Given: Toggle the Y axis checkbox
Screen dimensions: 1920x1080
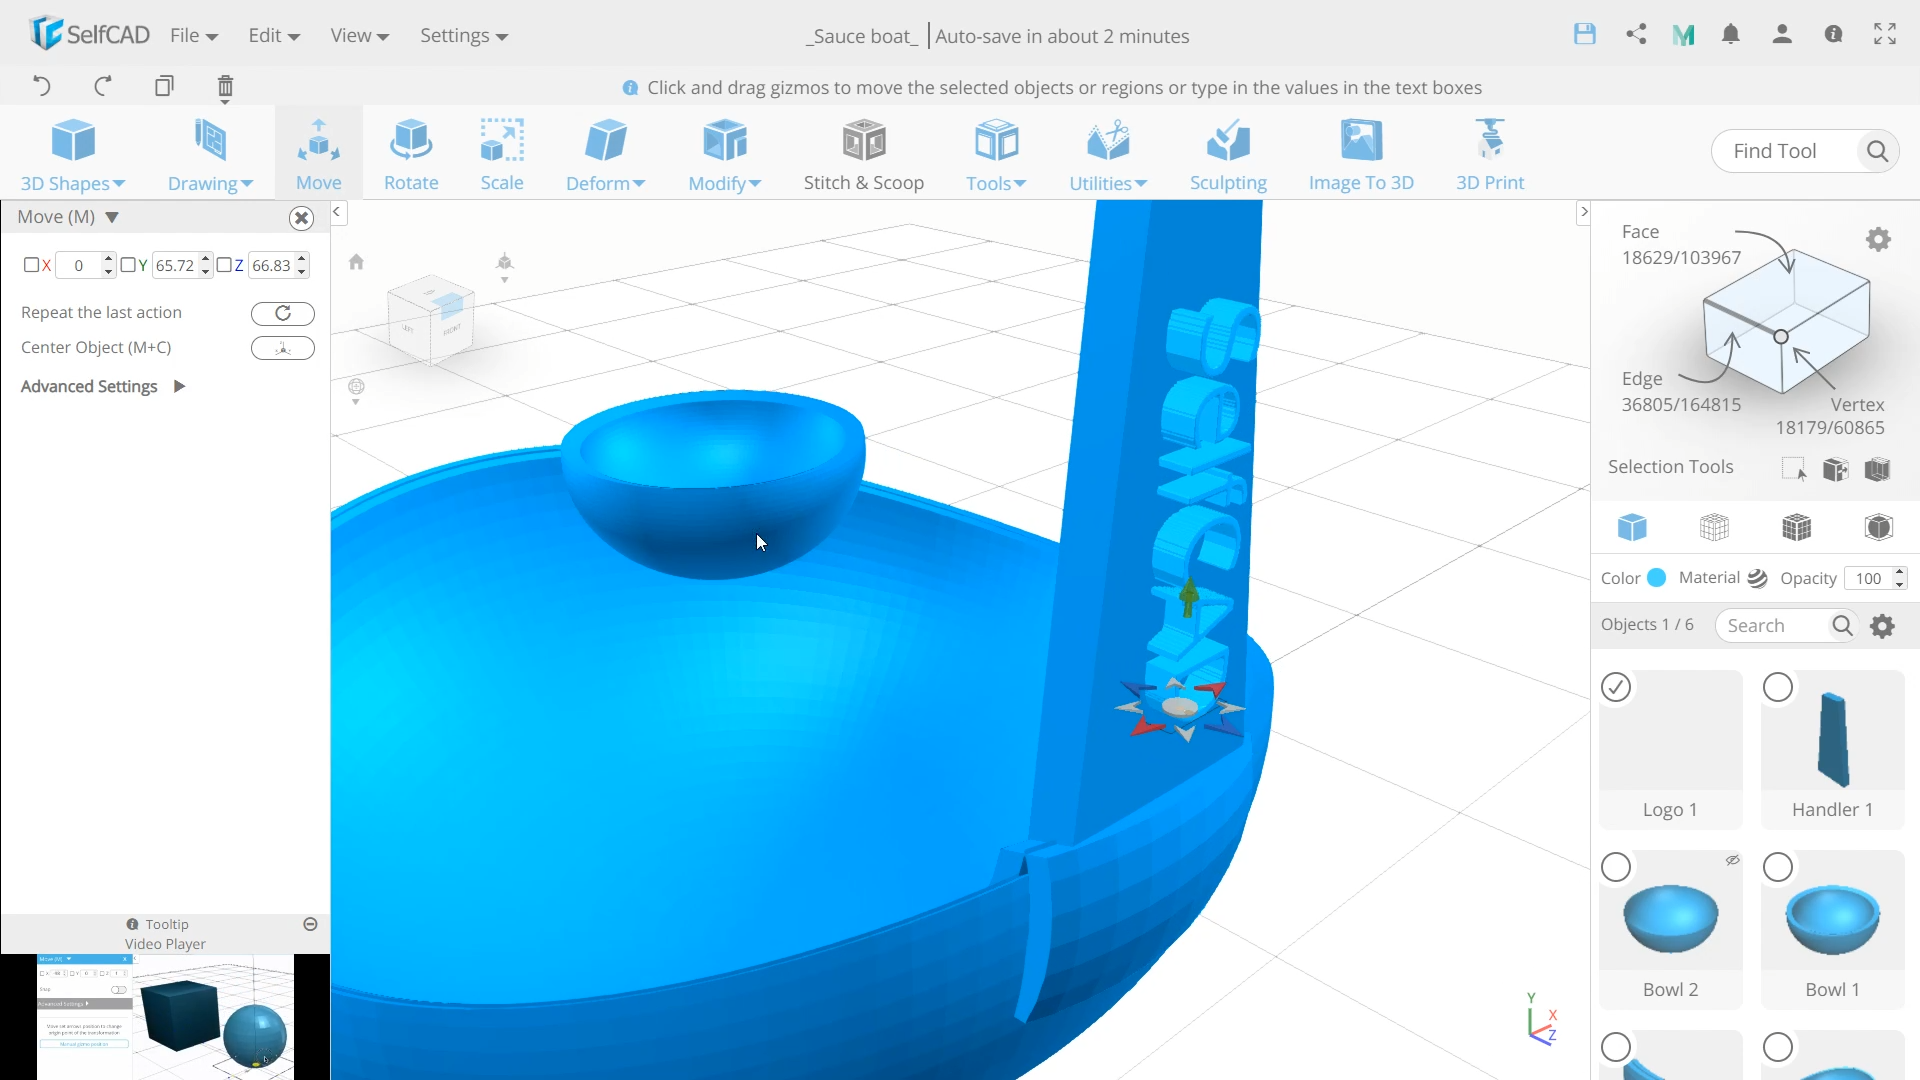Looking at the screenshot, I should (x=127, y=265).
